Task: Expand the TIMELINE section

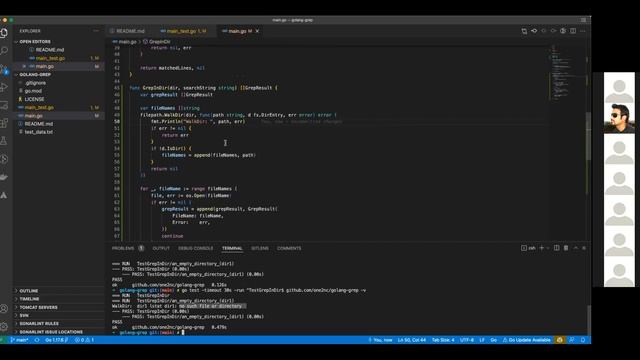Action: 29,299
